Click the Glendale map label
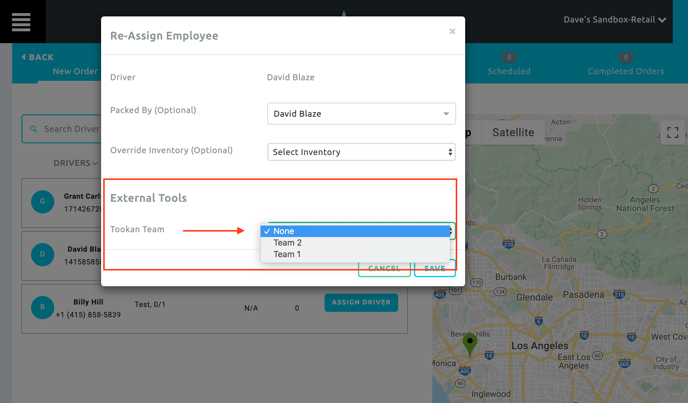 [534, 297]
